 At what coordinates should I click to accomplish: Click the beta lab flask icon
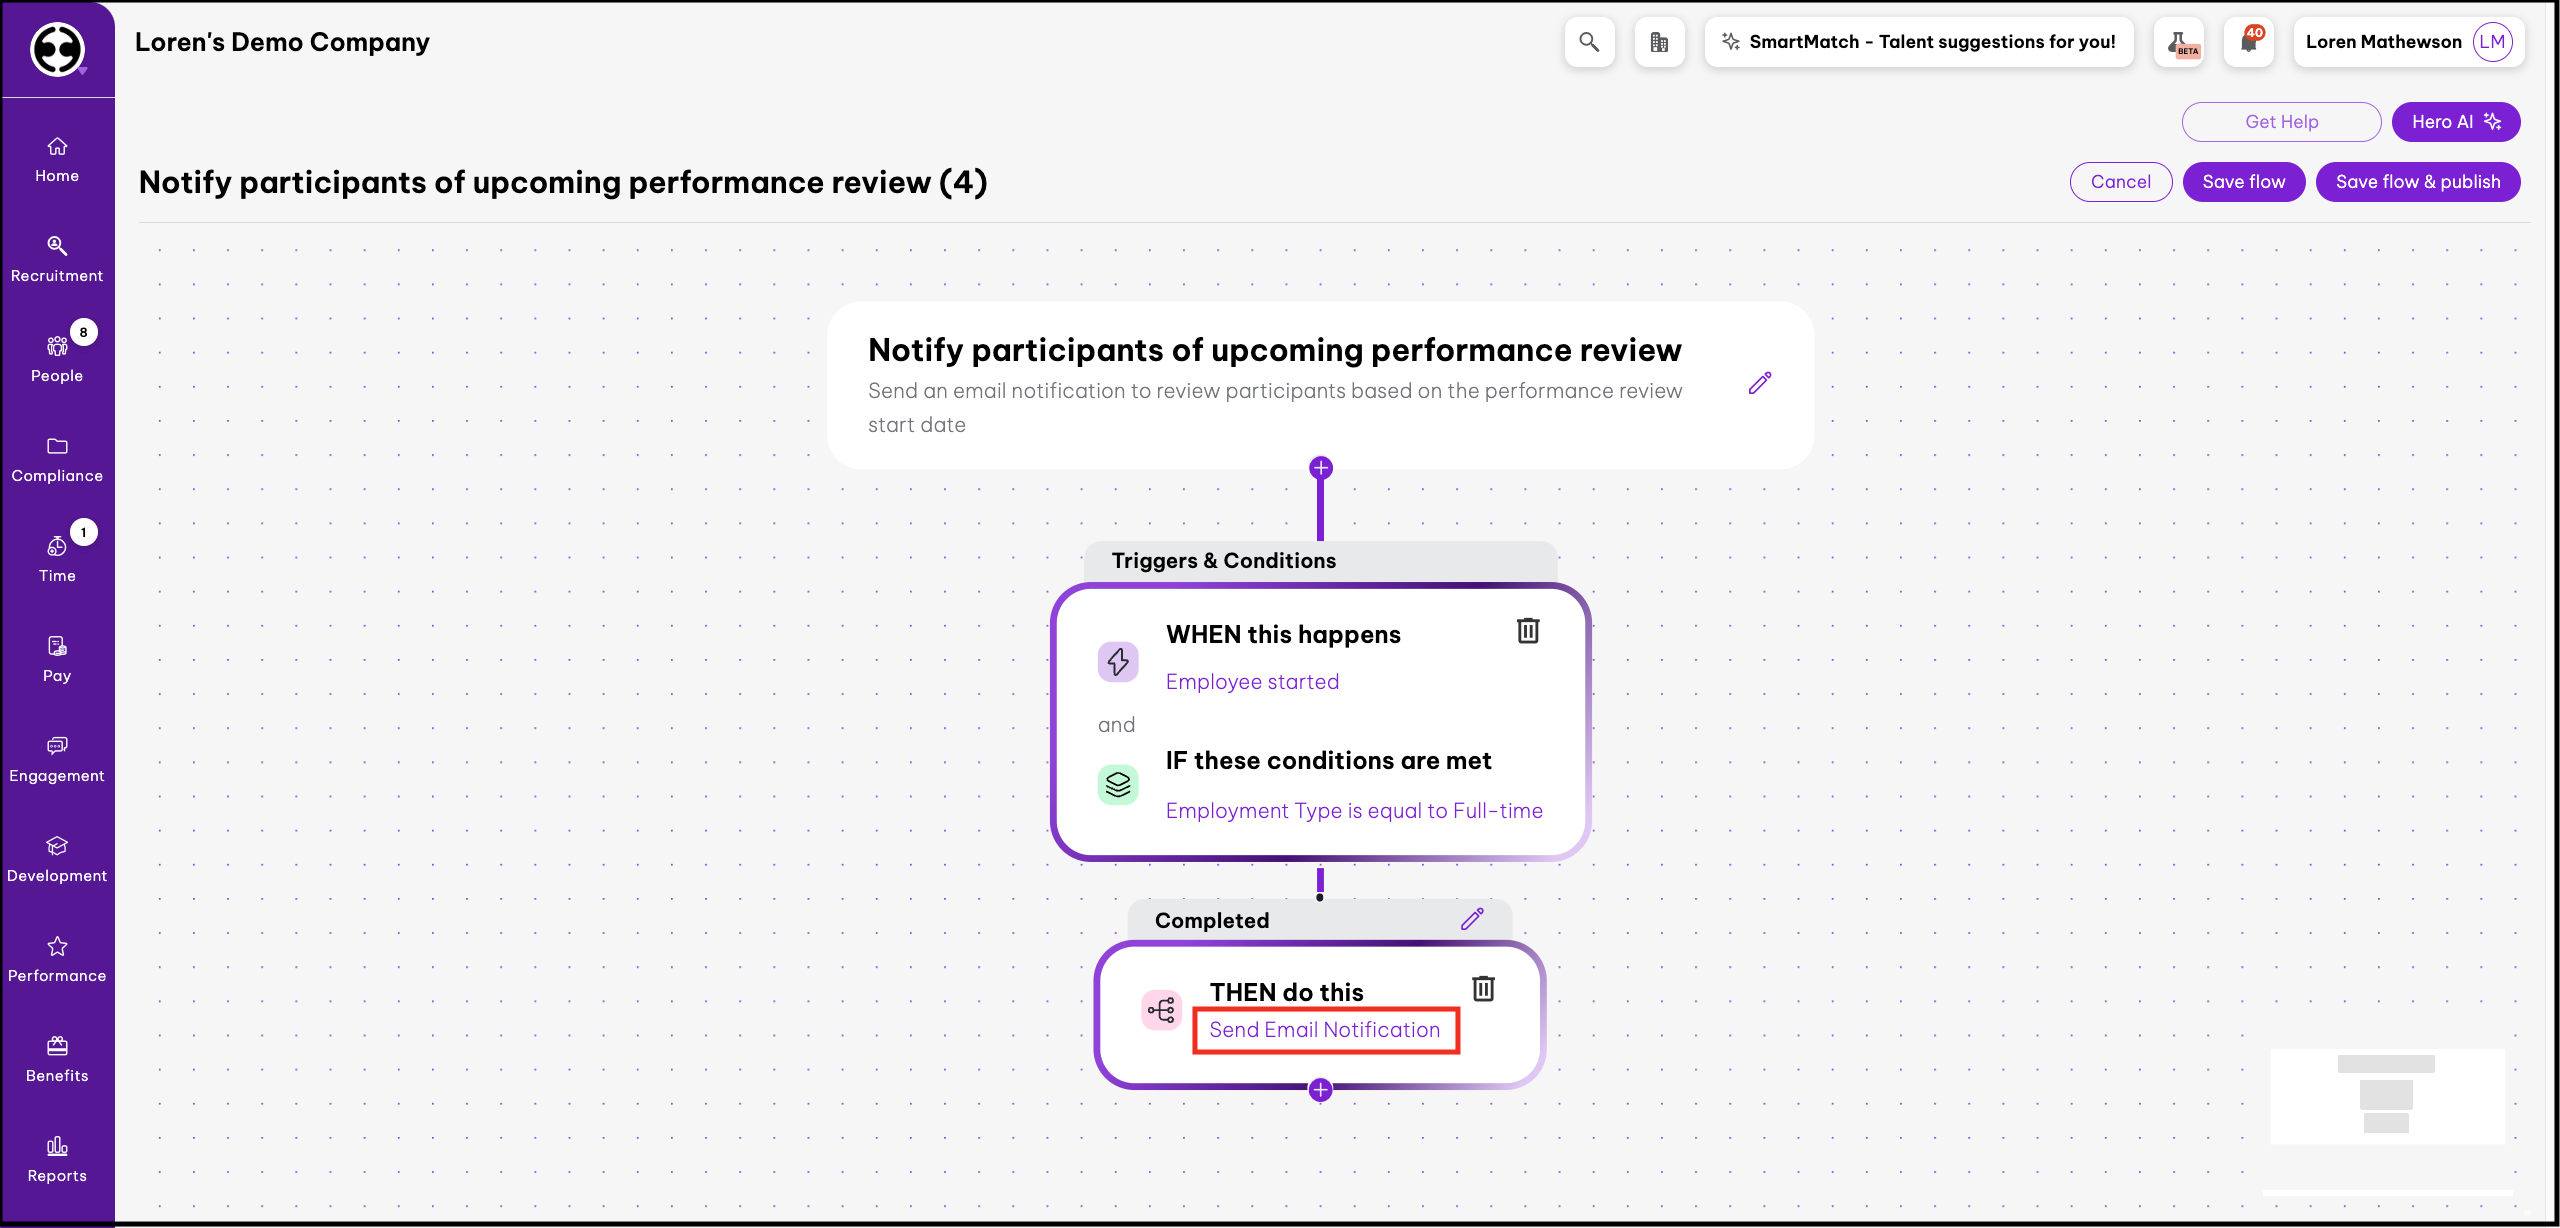[2179, 42]
